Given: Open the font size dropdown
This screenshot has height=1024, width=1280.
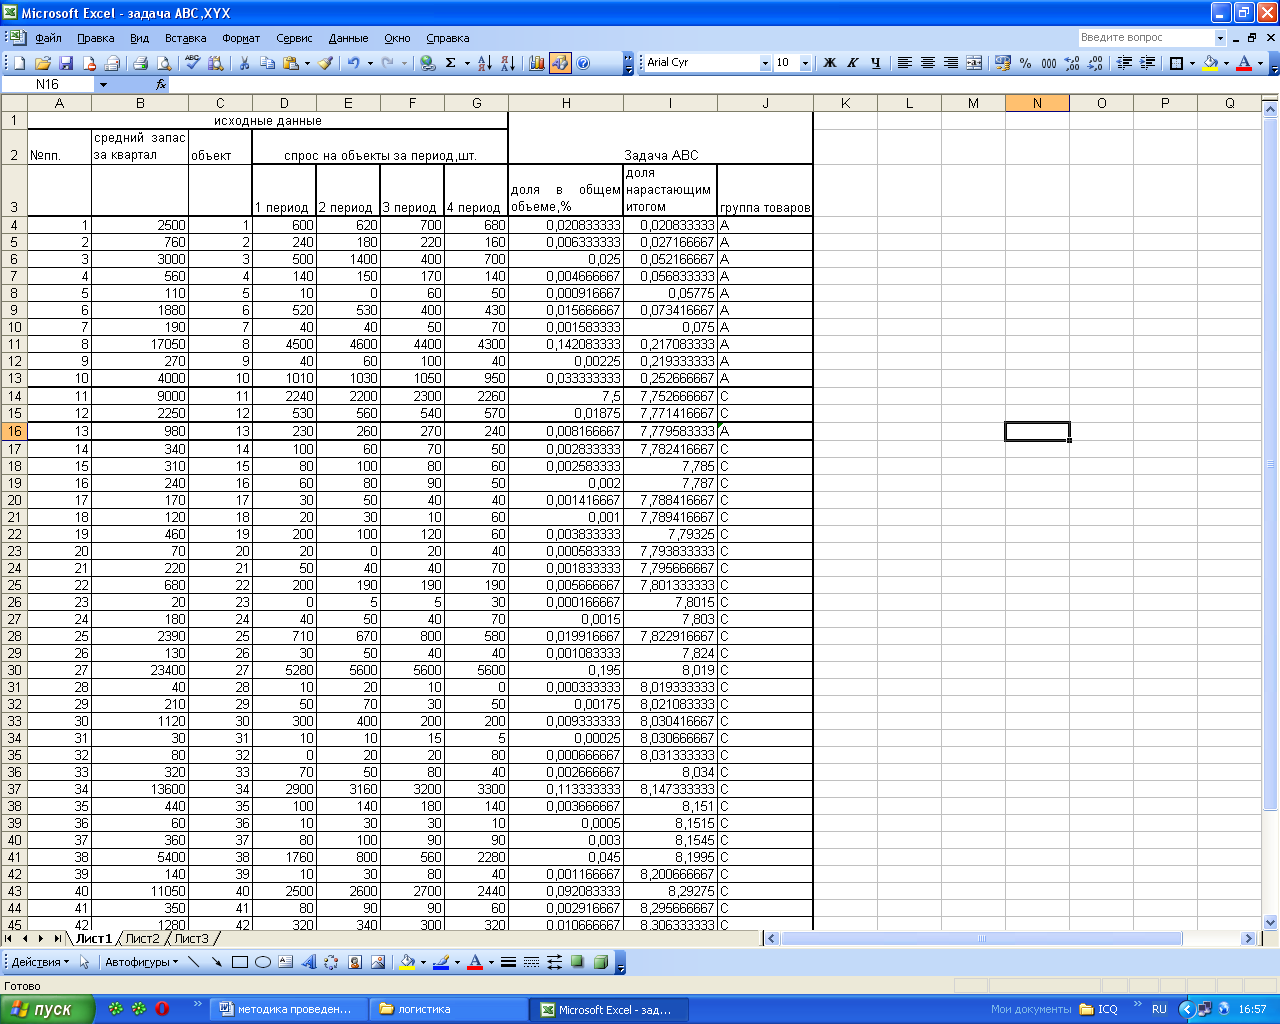Looking at the screenshot, I should tap(805, 63).
